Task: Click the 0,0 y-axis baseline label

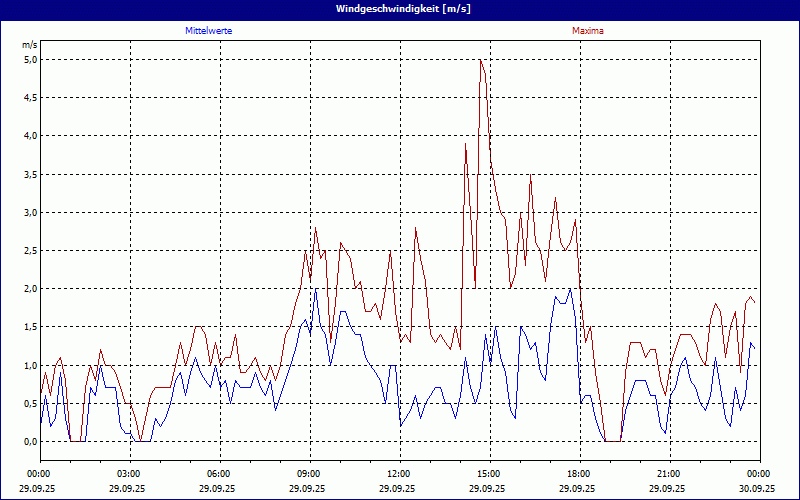Action: 30,442
